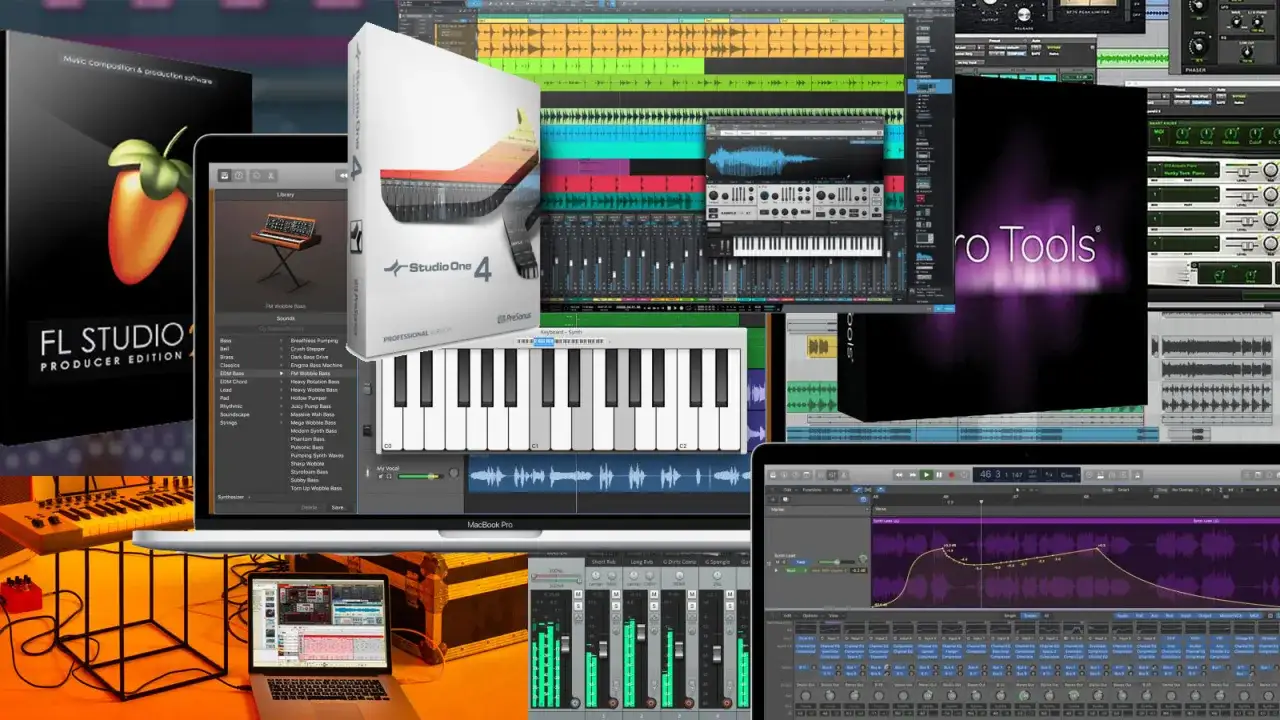Click the Logic LCD position display 46 3 1 147
This screenshot has width=1280, height=720.
pyautogui.click(x=1002, y=475)
